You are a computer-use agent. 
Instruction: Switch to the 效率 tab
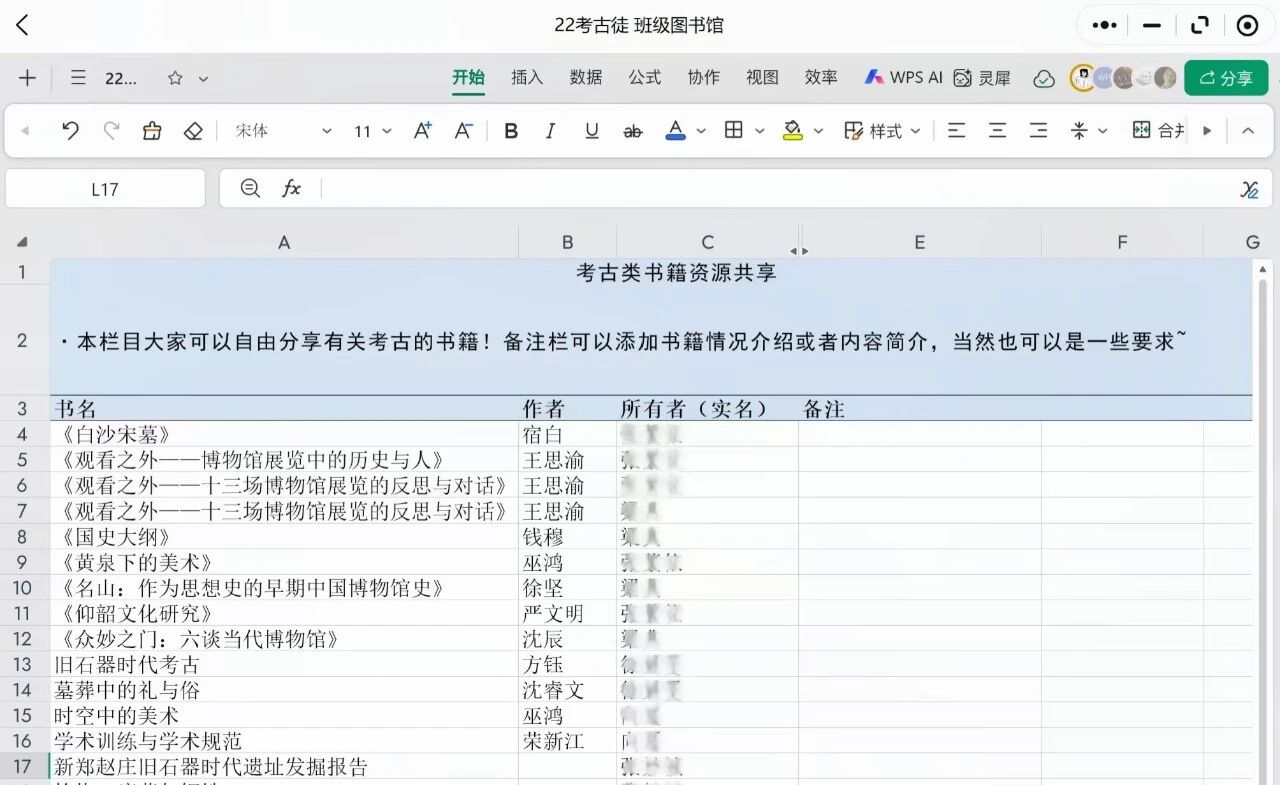pos(821,78)
